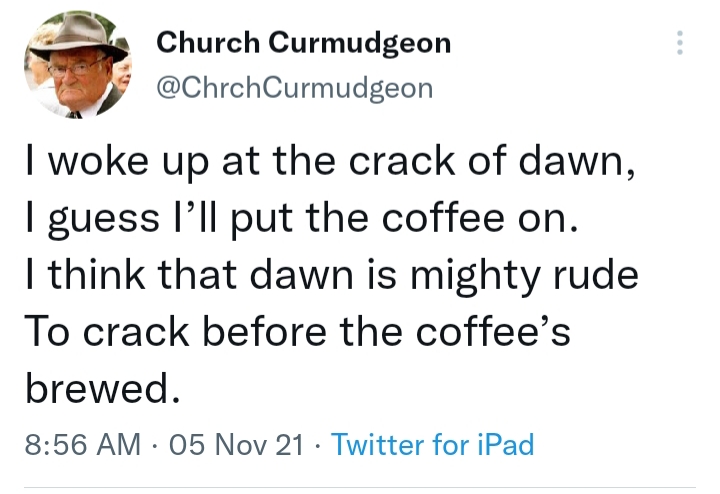
Task: Click the line 'I think that dawn is mighty rude'
Action: (331, 275)
